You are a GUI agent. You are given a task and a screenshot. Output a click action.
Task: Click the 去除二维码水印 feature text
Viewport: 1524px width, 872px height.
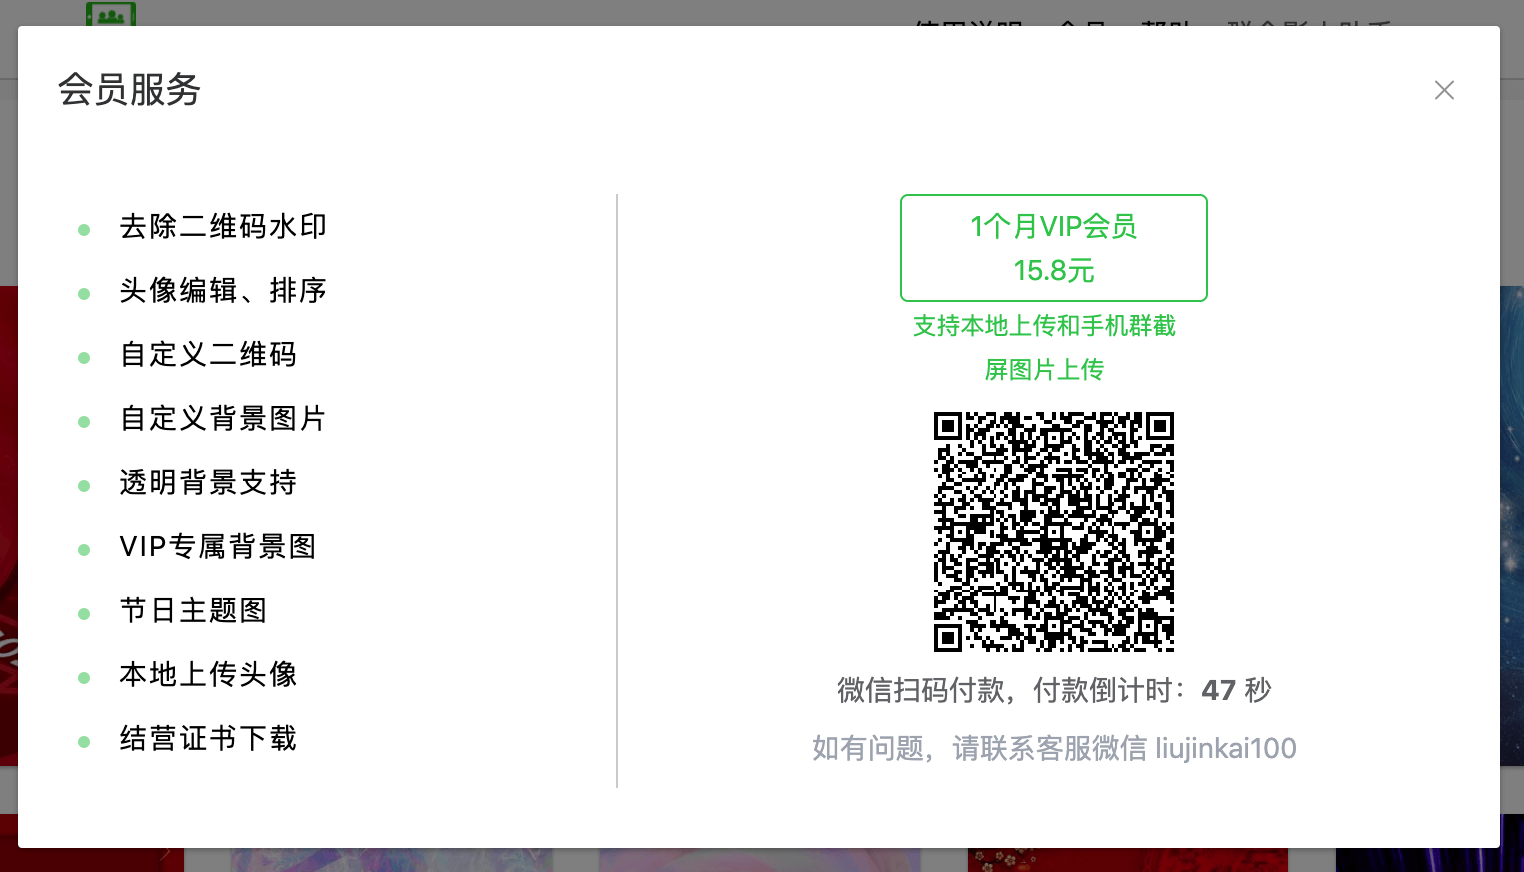coord(223,227)
